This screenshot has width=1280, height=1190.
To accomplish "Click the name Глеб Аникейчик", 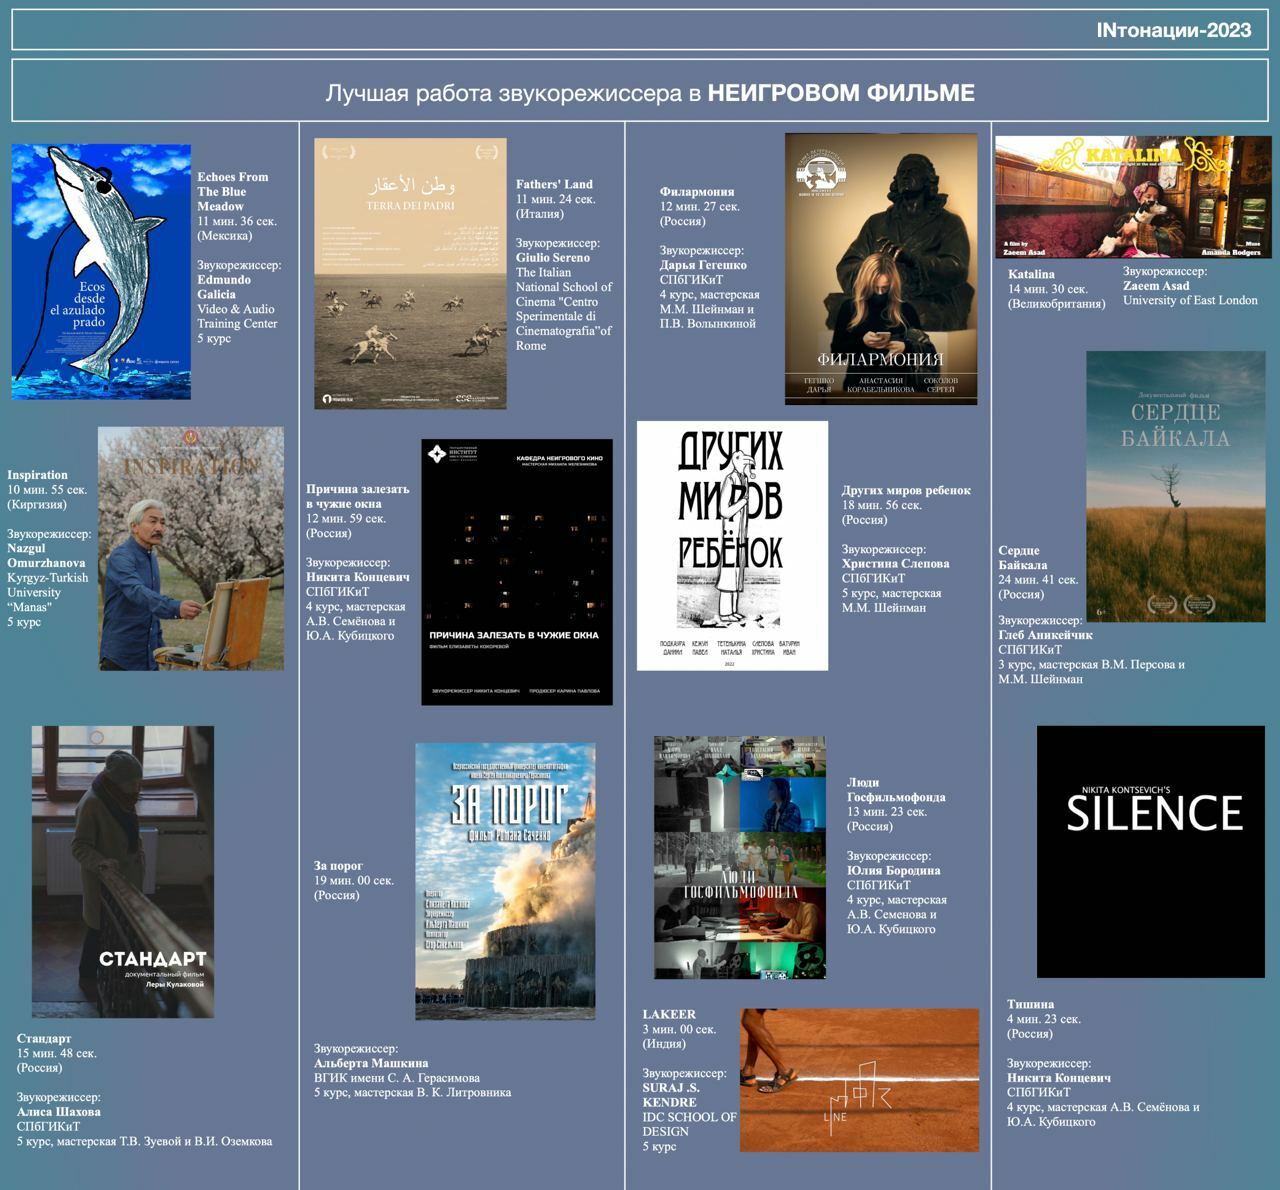I will tap(1045, 635).
